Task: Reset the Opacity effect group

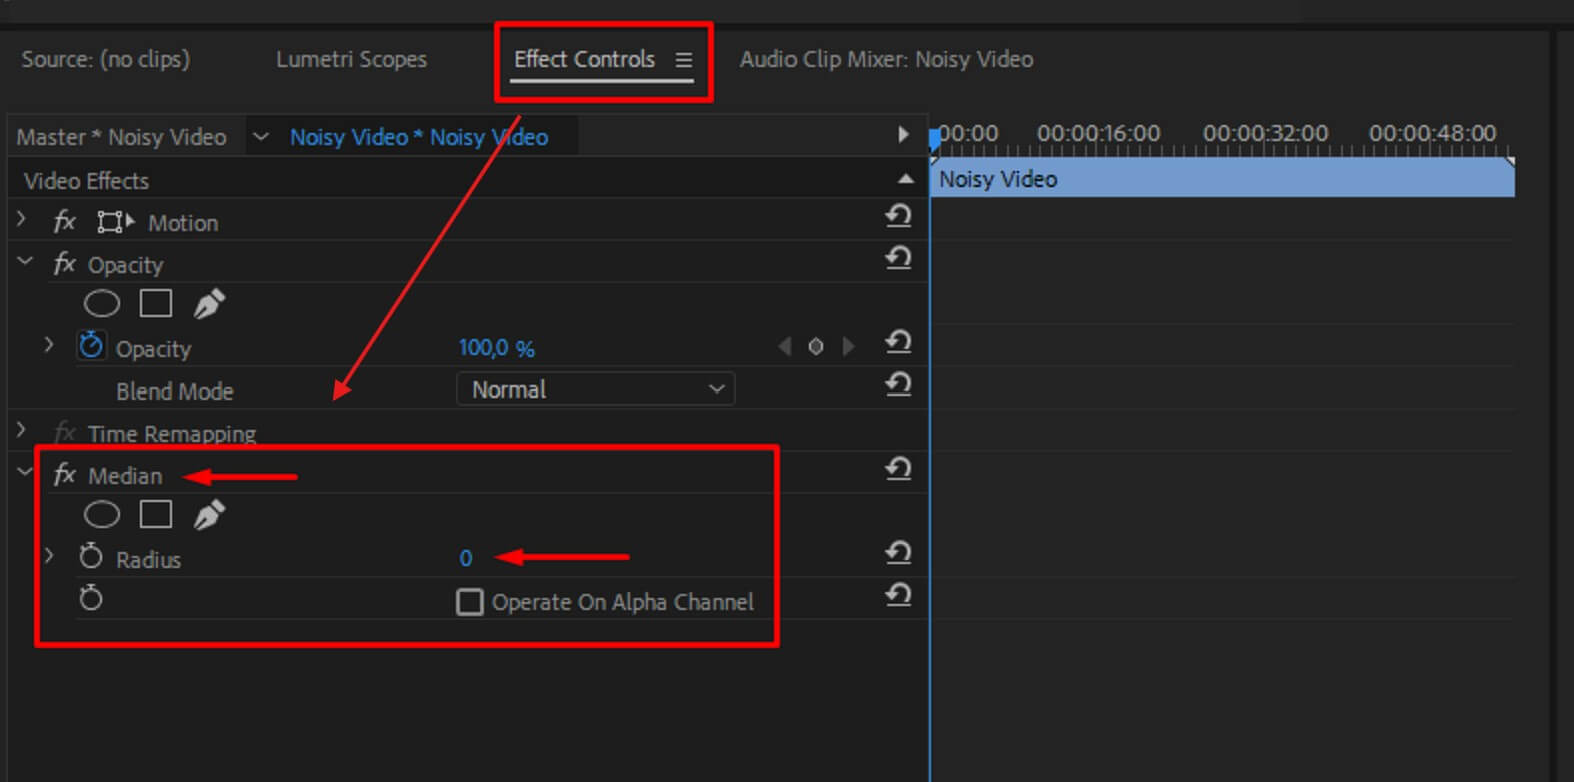Action: [898, 257]
